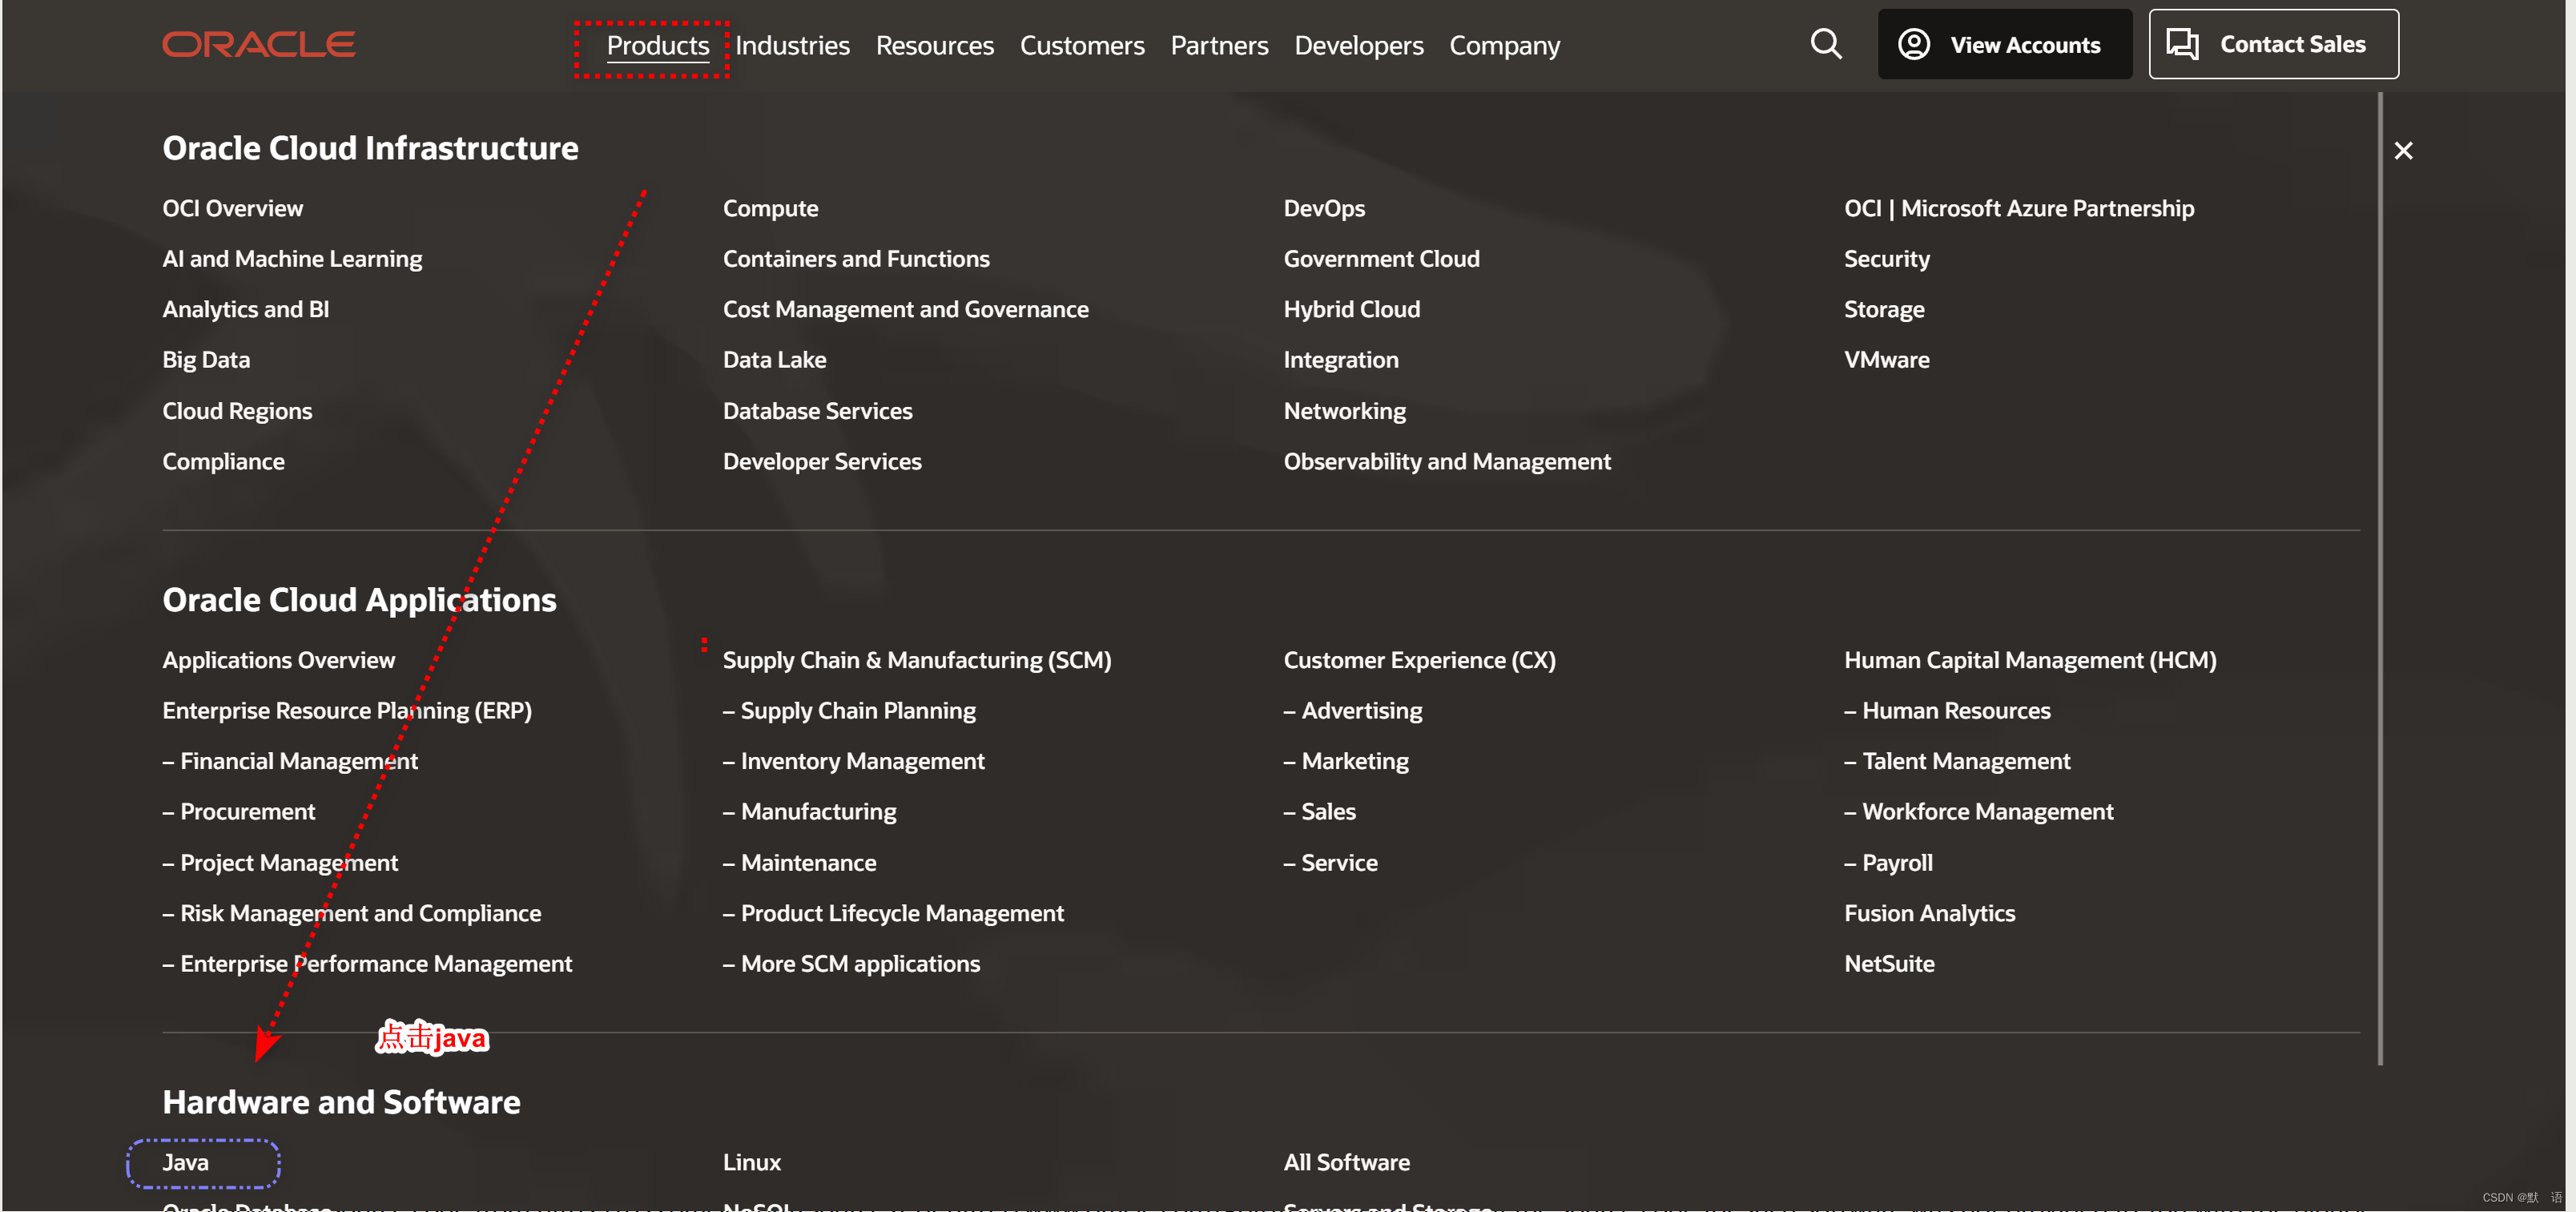The height and width of the screenshot is (1212, 2576).
Task: Open the Products menu
Action: [x=657, y=46]
